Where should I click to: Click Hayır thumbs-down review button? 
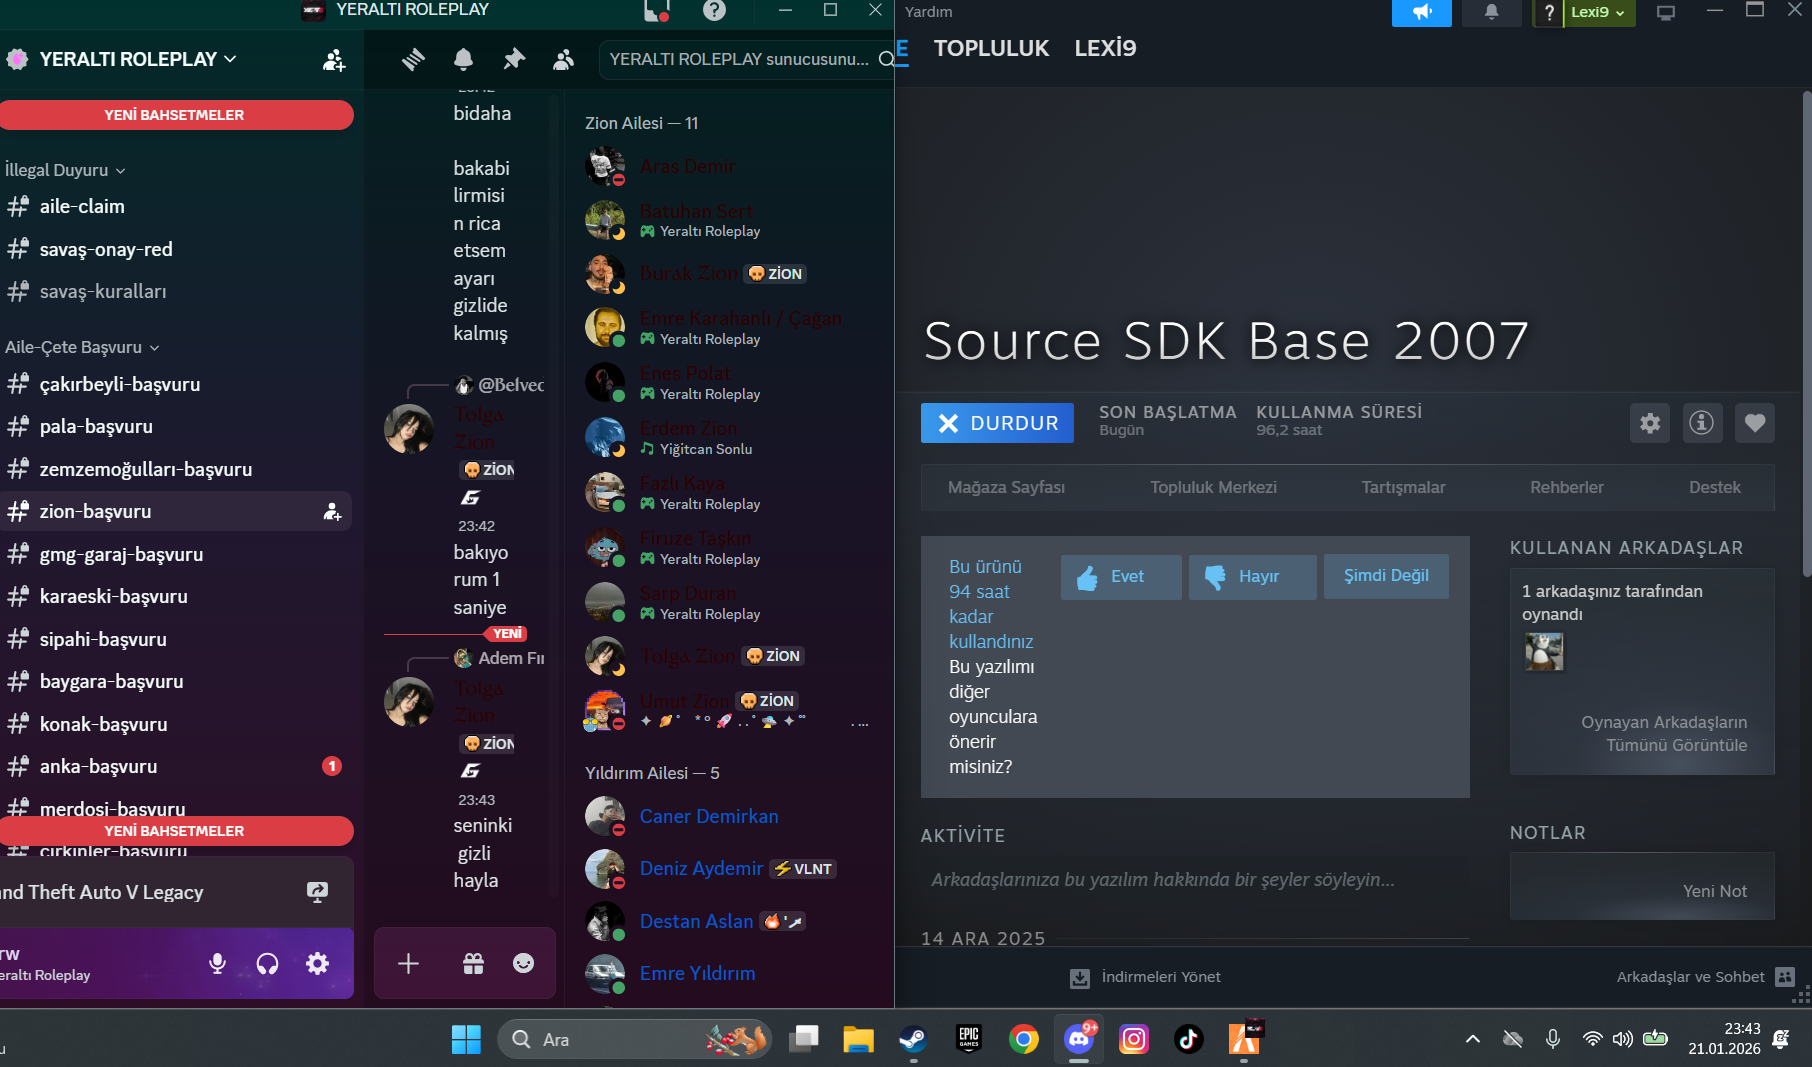(x=1252, y=577)
